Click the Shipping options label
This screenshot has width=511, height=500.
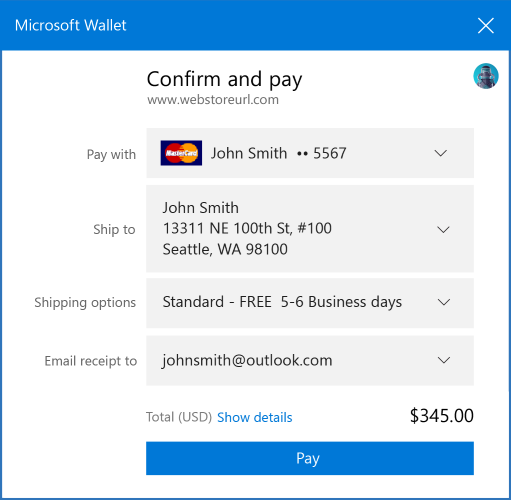pos(85,303)
